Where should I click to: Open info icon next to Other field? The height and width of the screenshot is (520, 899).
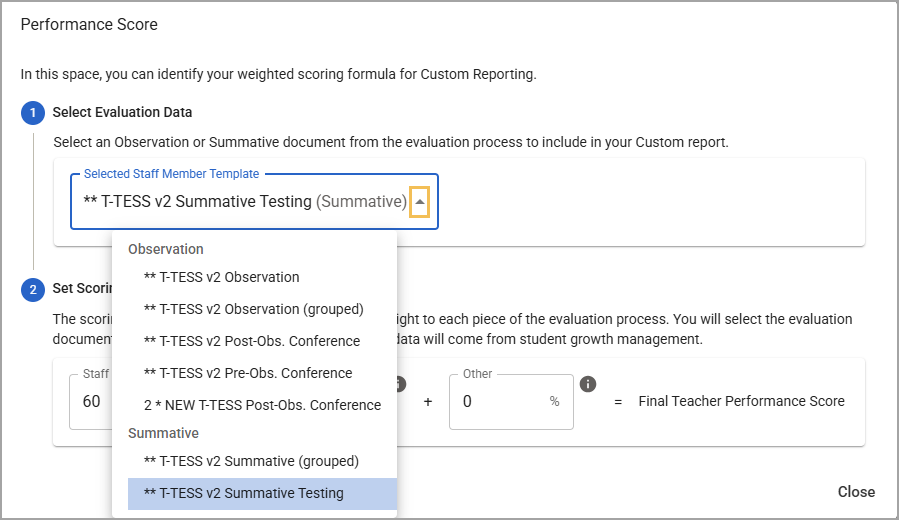(x=588, y=384)
